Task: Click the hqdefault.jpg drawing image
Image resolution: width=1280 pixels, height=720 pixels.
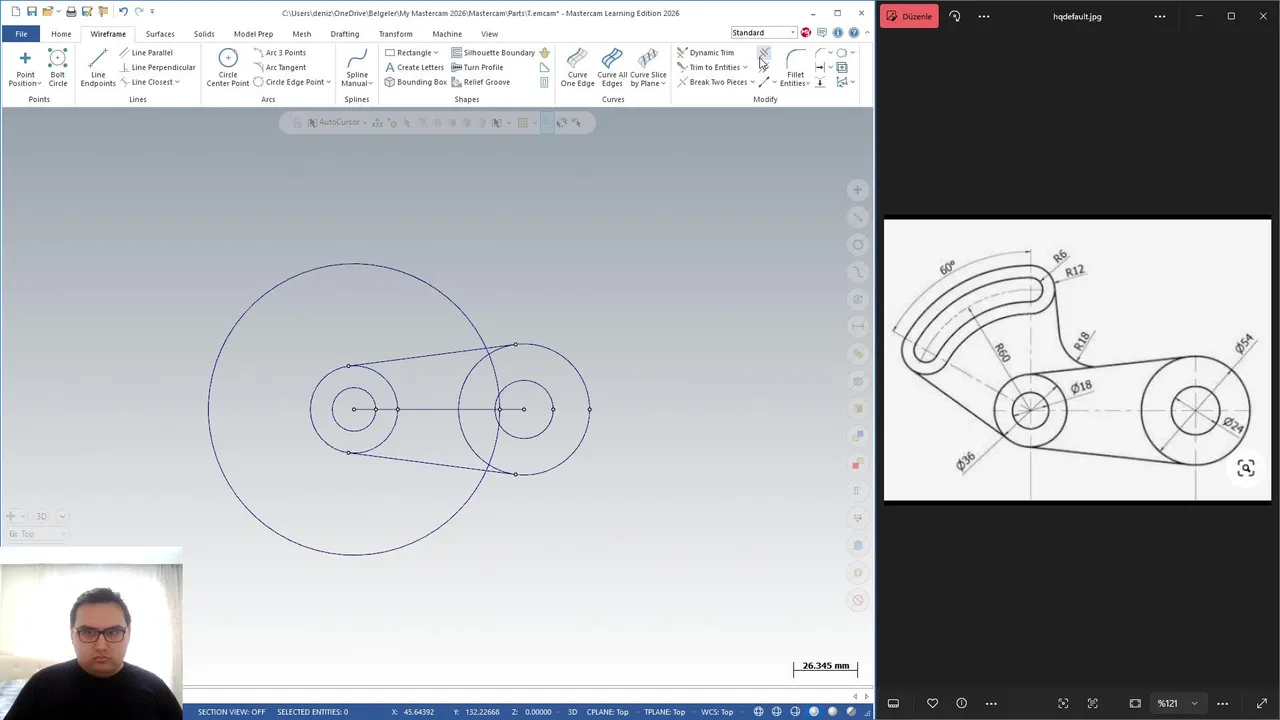Action: point(1077,359)
